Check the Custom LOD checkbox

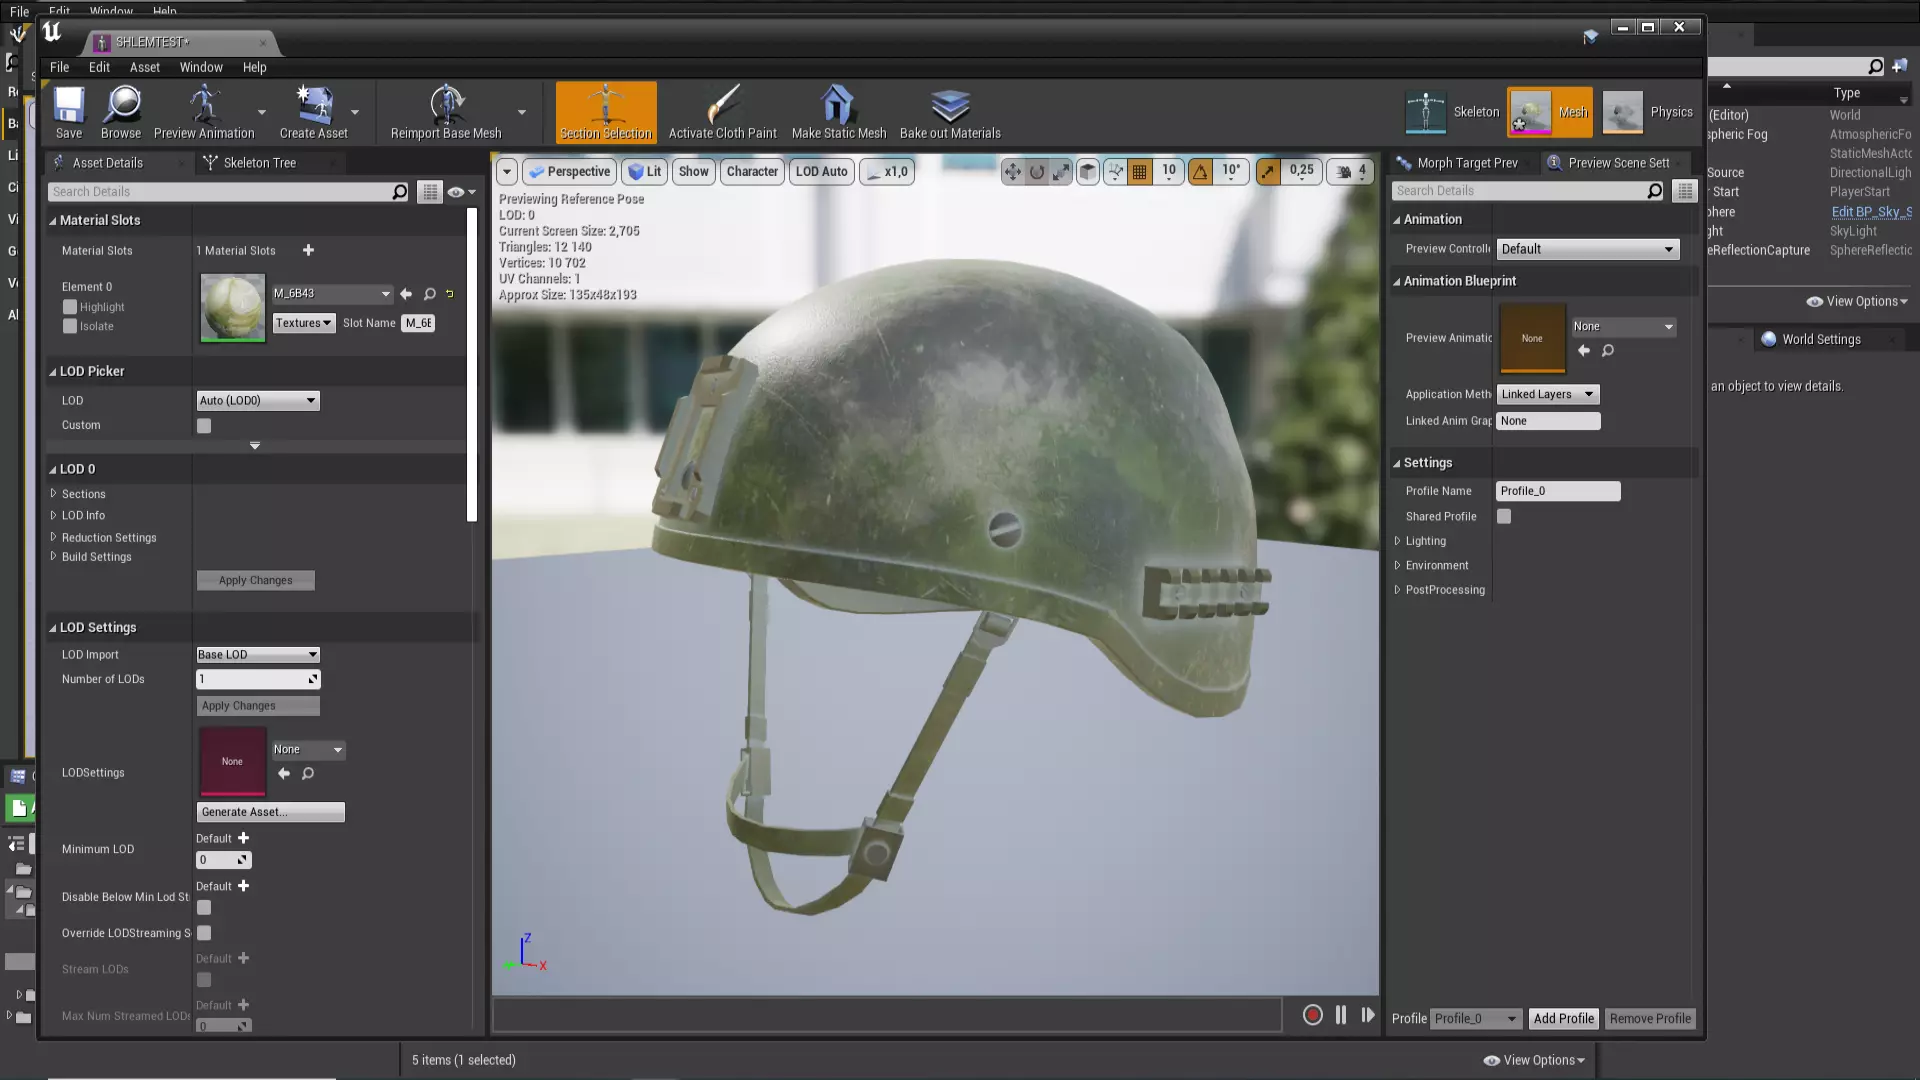point(204,426)
